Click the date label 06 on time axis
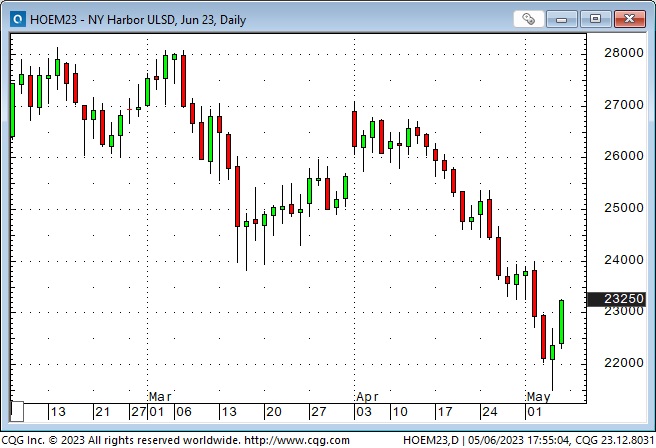656x448 pixels. 184,412
